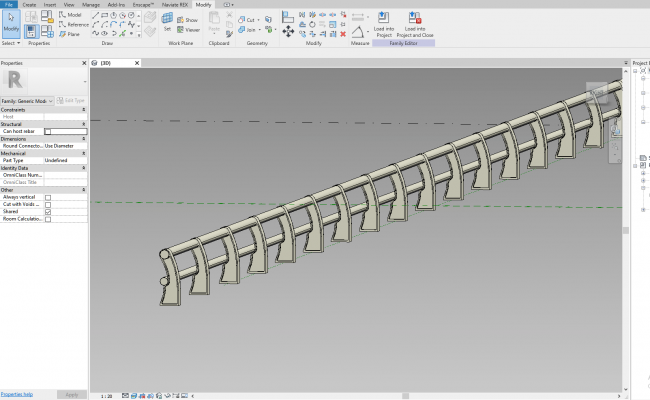Image resolution: width=650 pixels, height=400 pixels.
Task: Click the Edit Type button
Action: click(x=69, y=100)
